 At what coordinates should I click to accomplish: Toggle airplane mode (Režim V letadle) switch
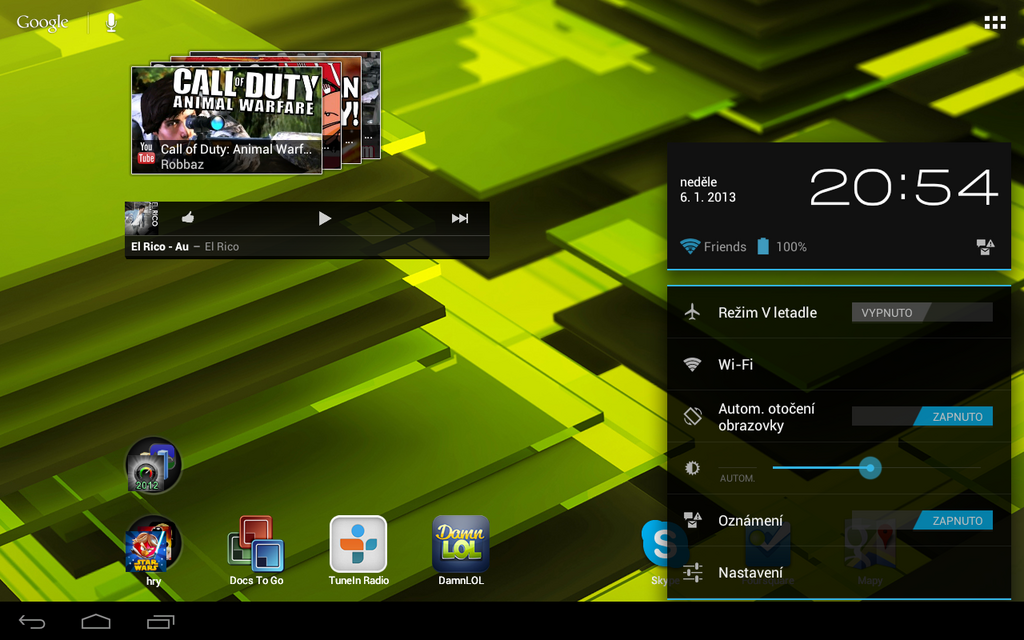point(921,313)
